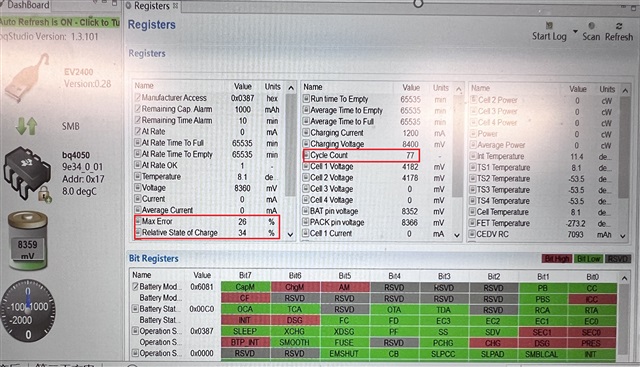
Task: Click the Cell 1 Voltage row icon
Action: [x=306, y=166]
